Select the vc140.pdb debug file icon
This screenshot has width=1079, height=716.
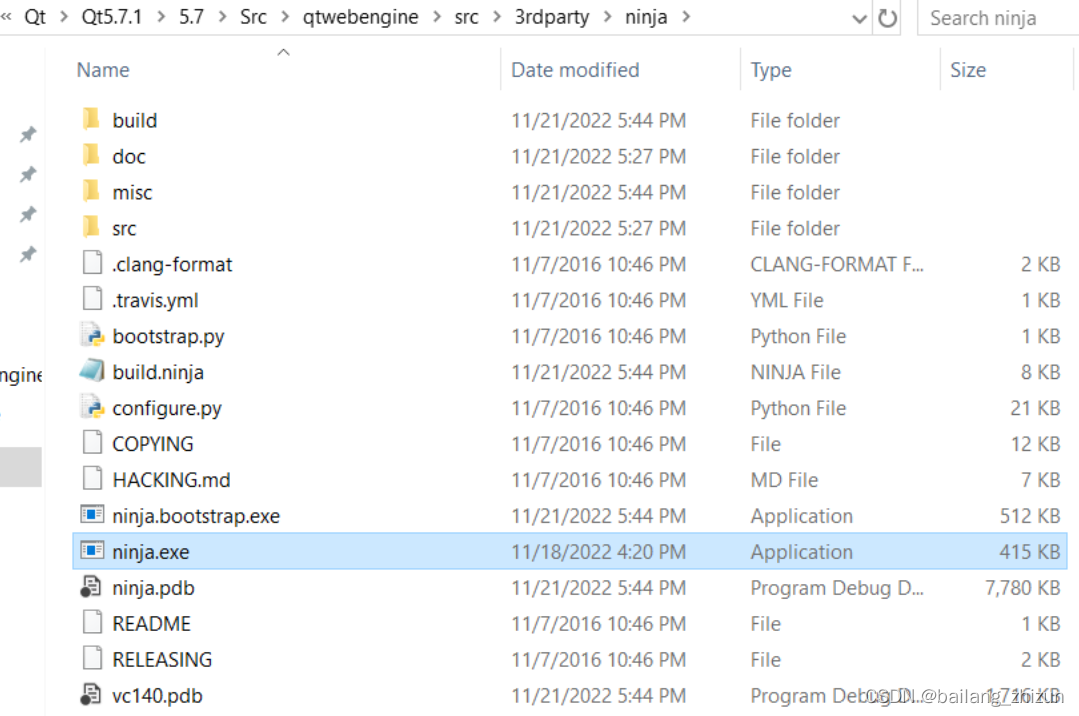pyautogui.click(x=91, y=694)
